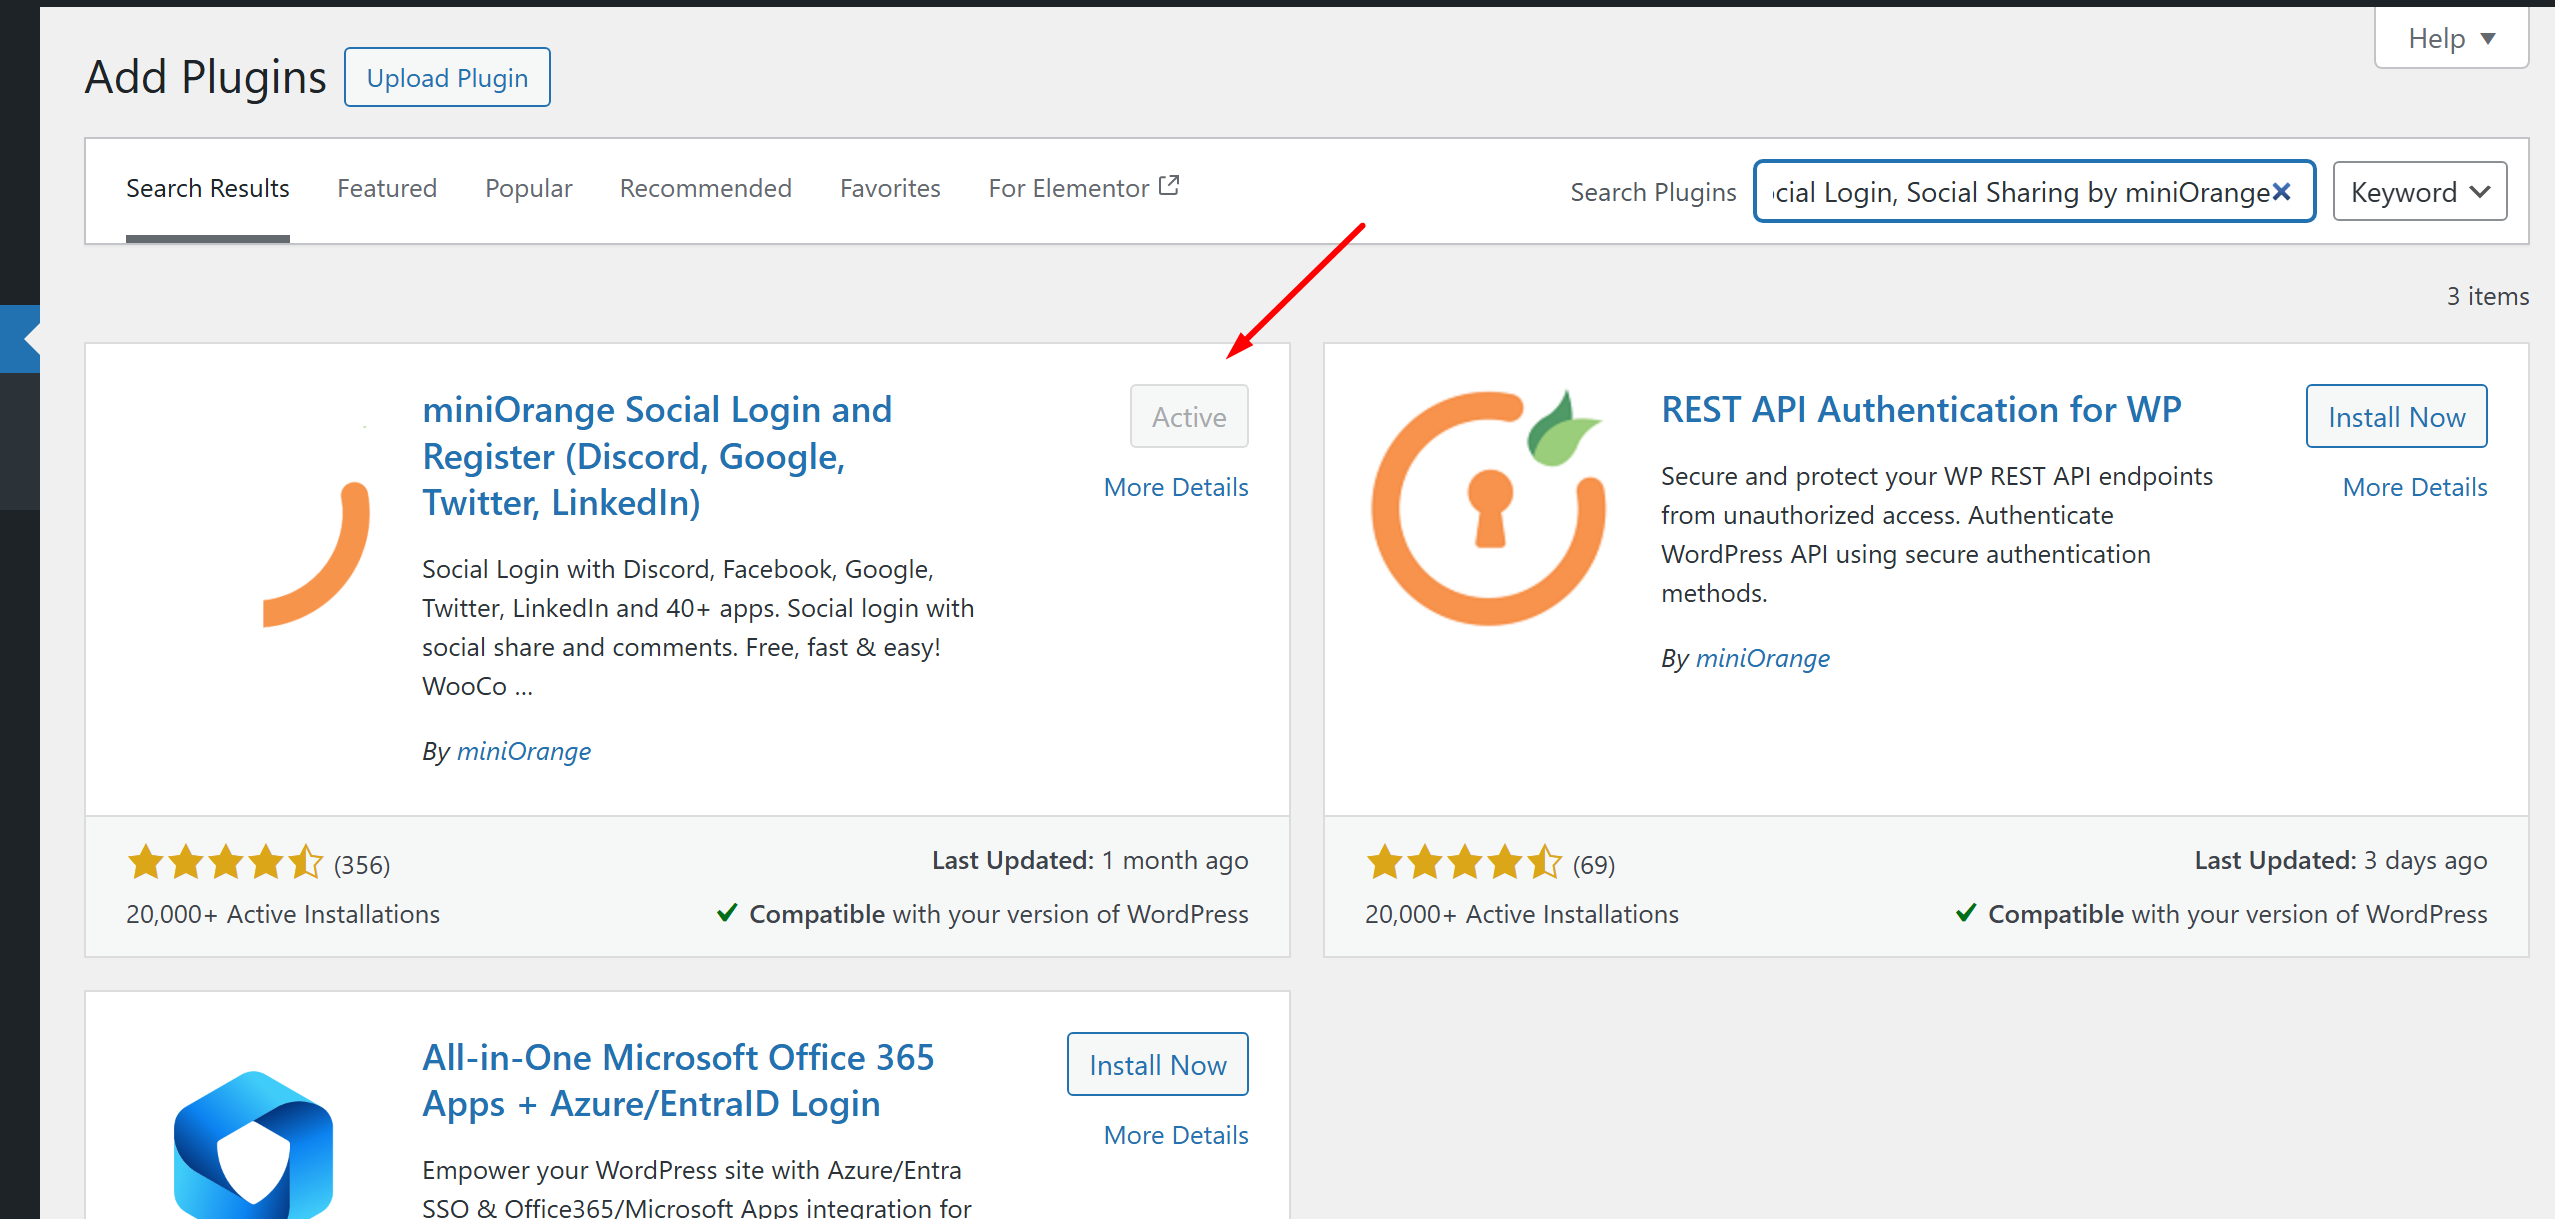Viewport: 2555px width, 1219px height.
Task: Click the star rating of REST API Authentication
Action: pyautogui.click(x=1463, y=862)
